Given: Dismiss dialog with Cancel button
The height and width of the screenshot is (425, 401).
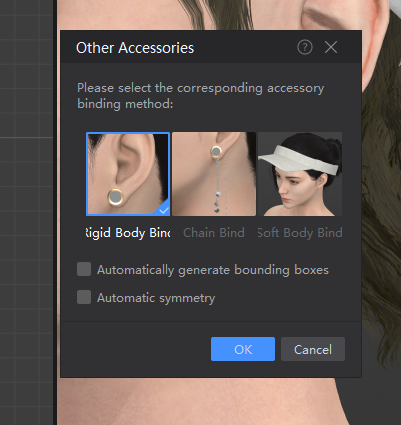Looking at the screenshot, I should (x=313, y=349).
